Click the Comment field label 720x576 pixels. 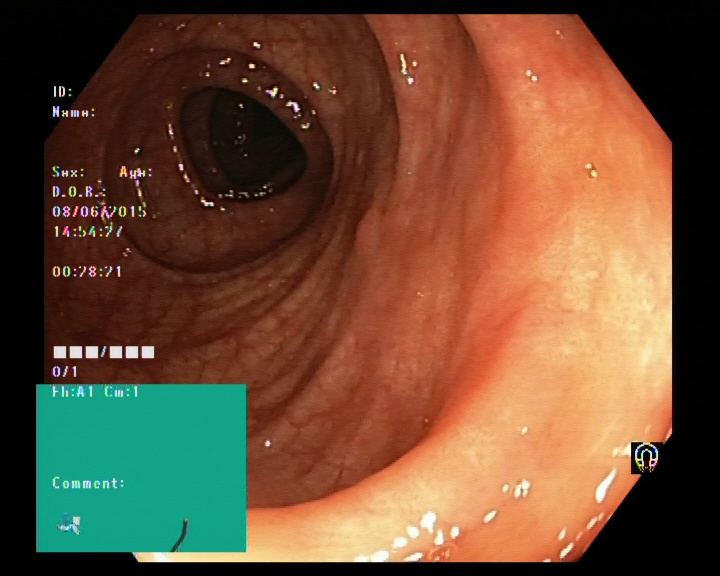tap(89, 483)
